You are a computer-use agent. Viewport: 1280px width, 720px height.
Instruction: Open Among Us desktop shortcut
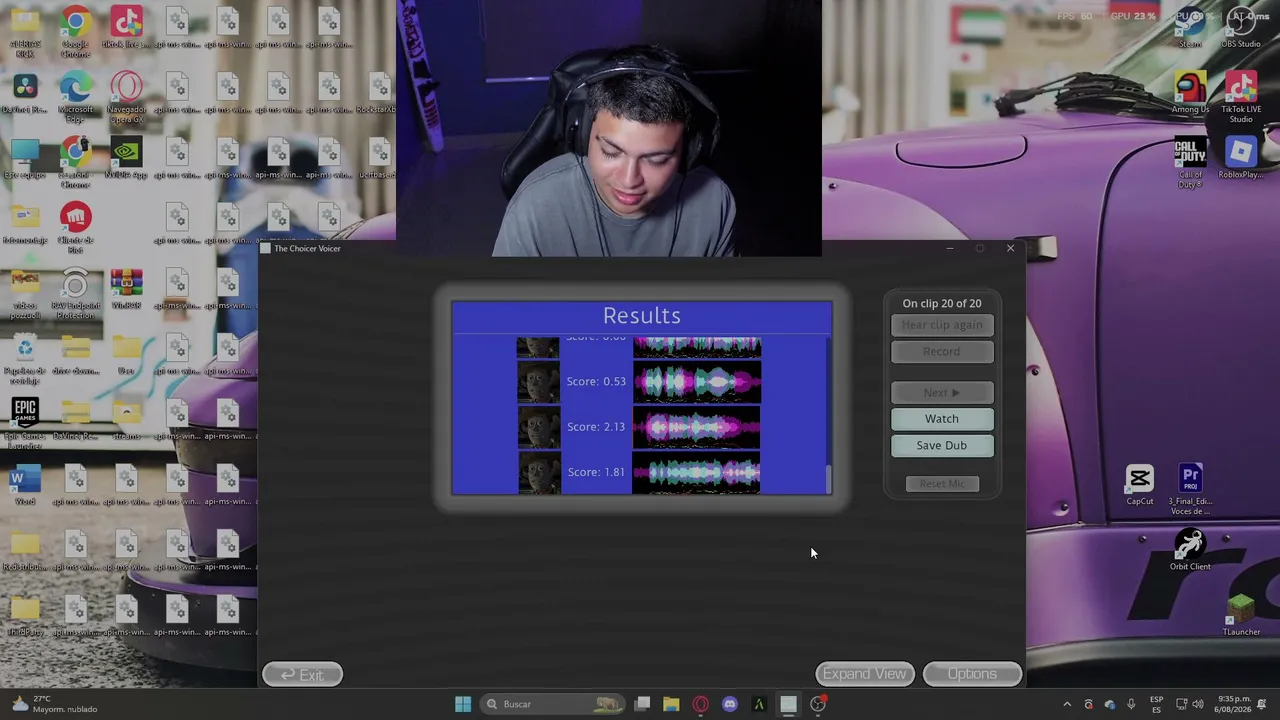[x=1190, y=93]
